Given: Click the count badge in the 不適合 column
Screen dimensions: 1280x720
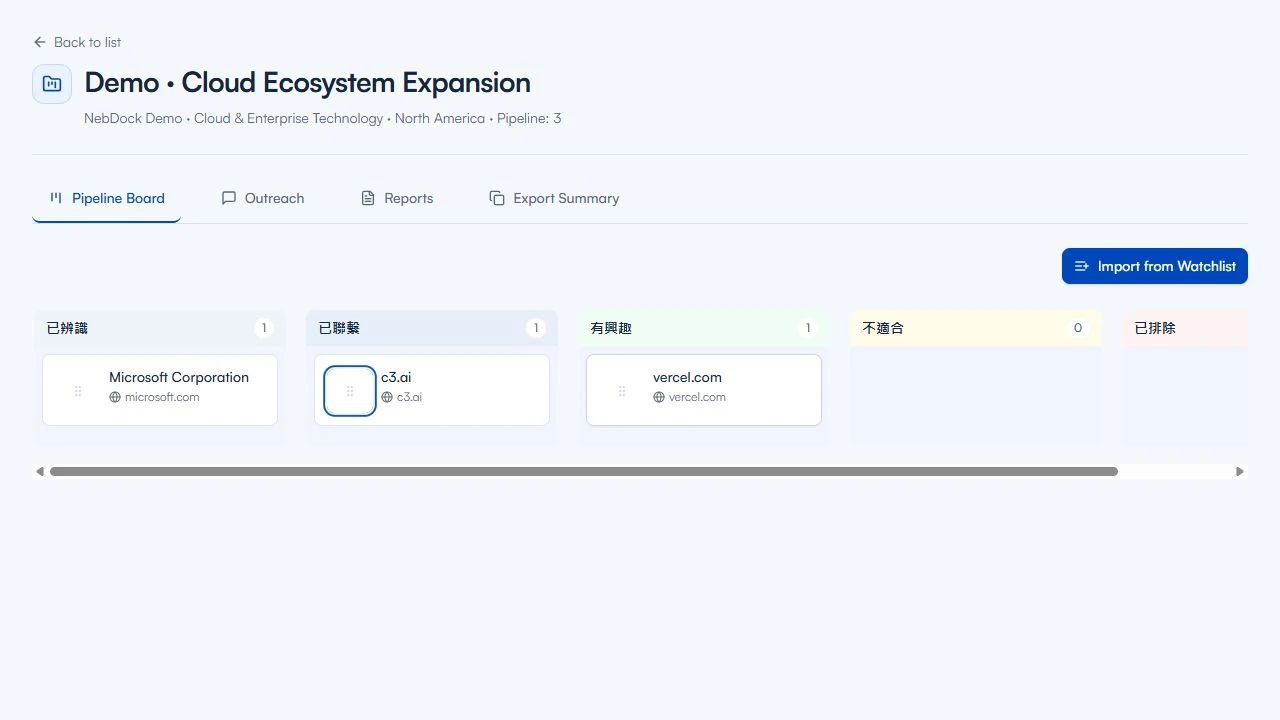Looking at the screenshot, I should tap(1078, 328).
